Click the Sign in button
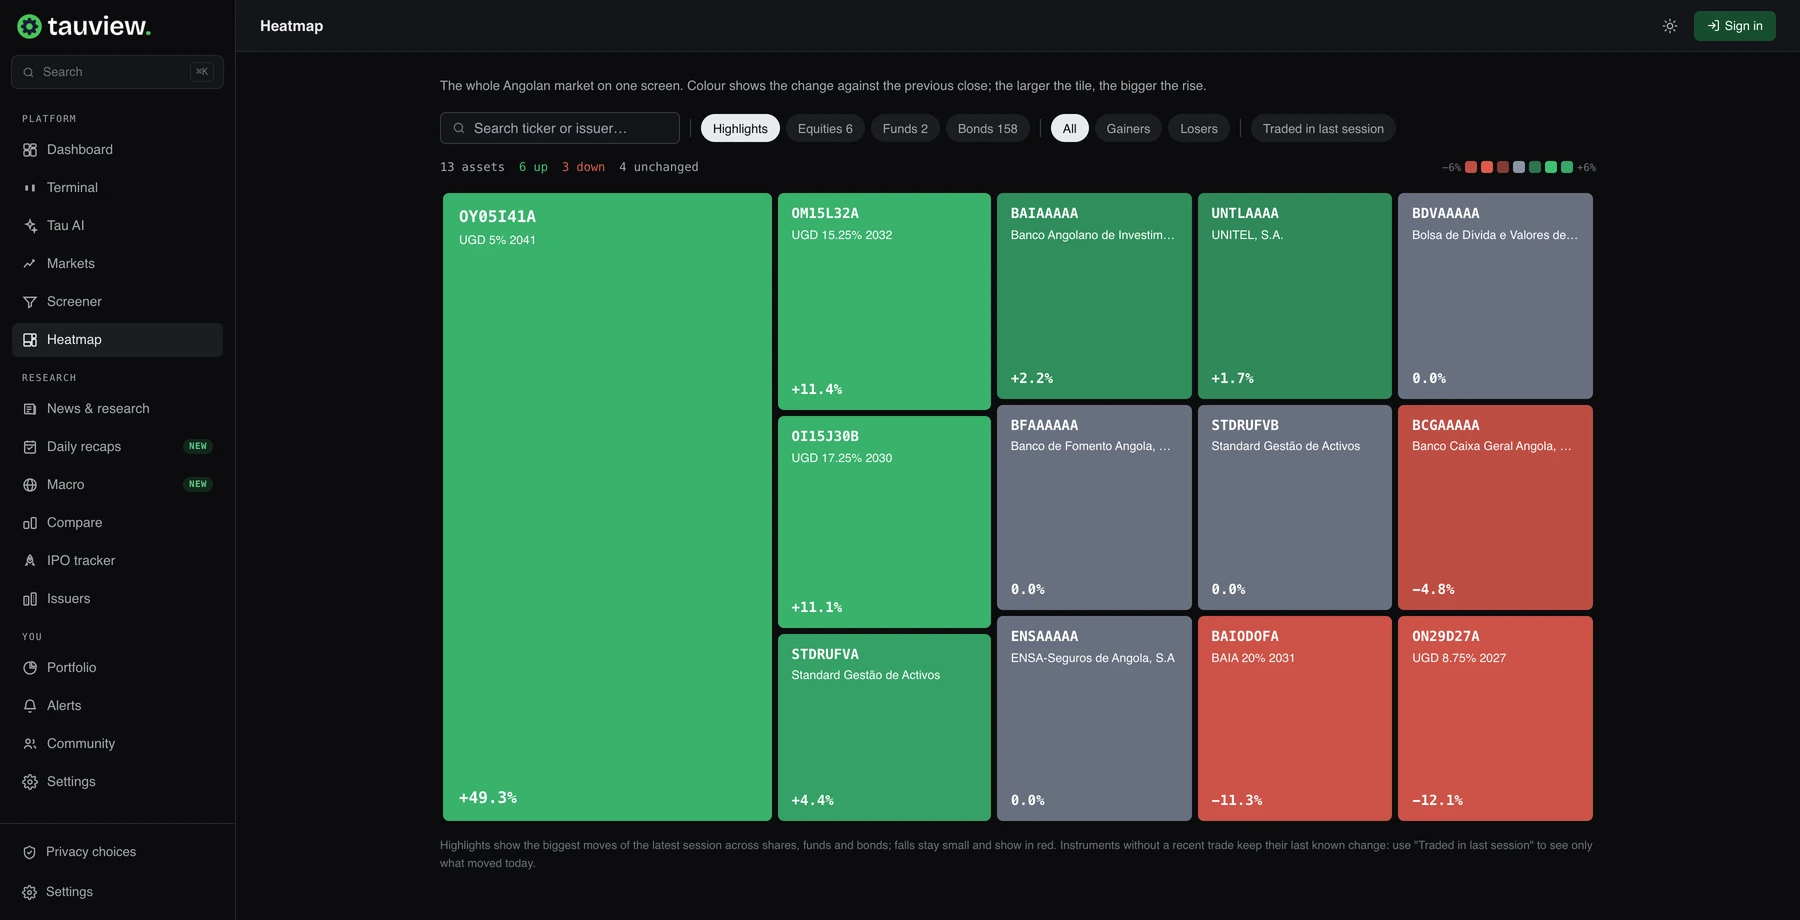 1734,26
